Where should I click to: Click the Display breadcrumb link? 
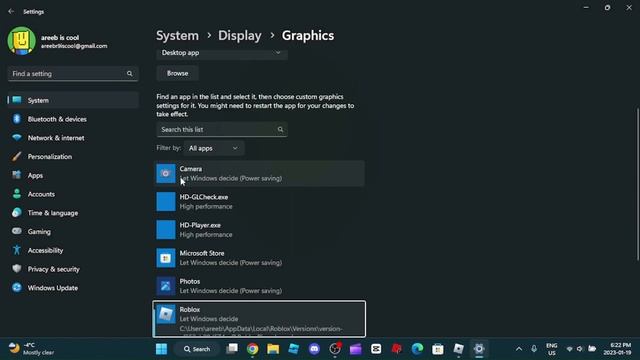click(x=240, y=36)
